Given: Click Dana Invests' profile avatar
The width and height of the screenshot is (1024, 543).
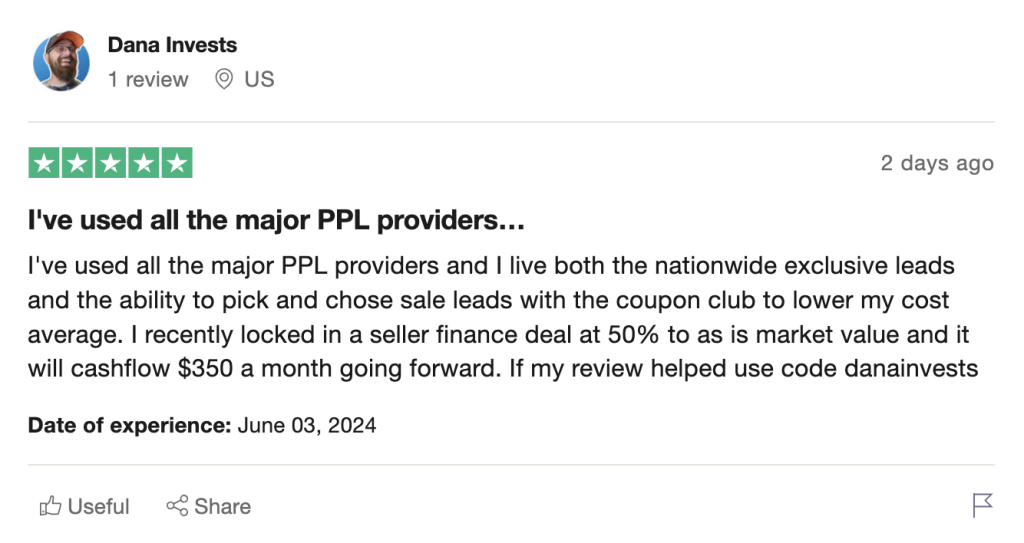Looking at the screenshot, I should (61, 62).
